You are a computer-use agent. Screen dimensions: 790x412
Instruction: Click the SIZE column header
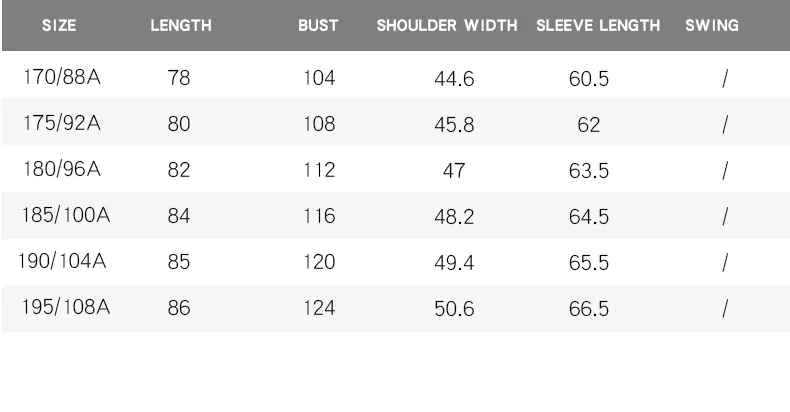coord(59,25)
